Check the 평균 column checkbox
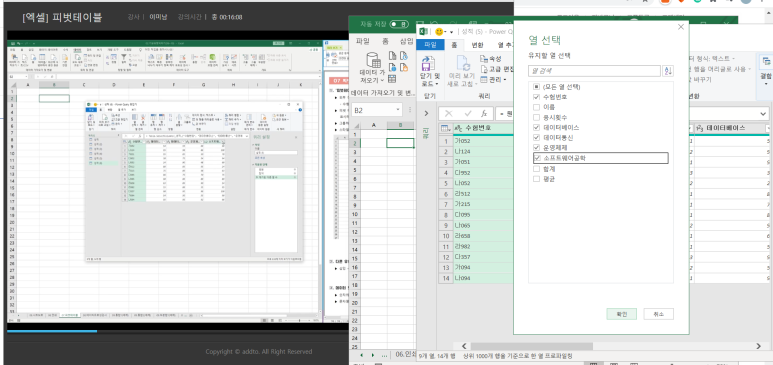773x365 pixels. pos(536,179)
